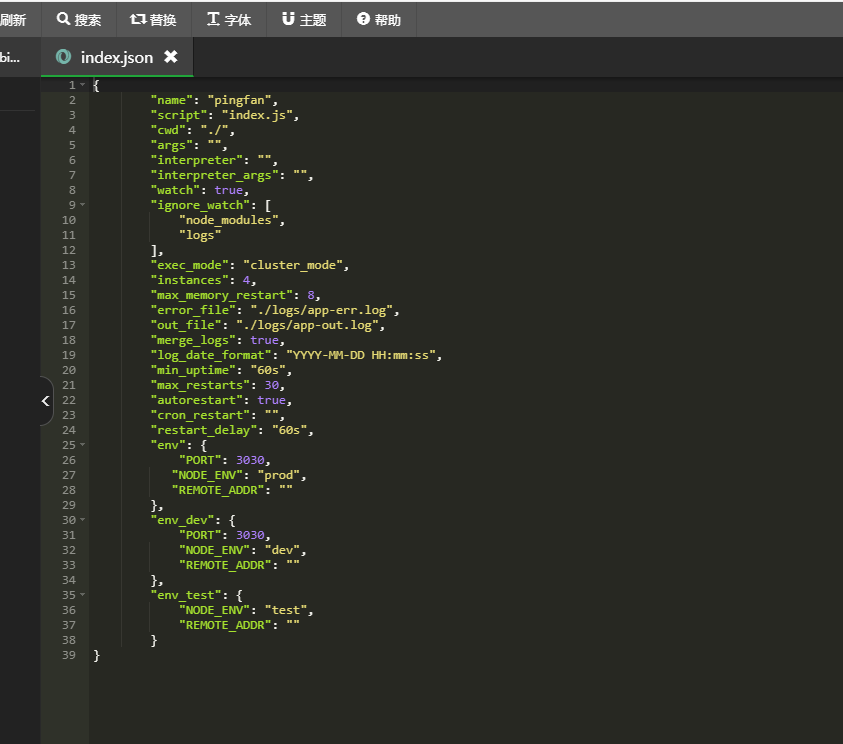Click the "cwd" key on line 4

pos(168,131)
